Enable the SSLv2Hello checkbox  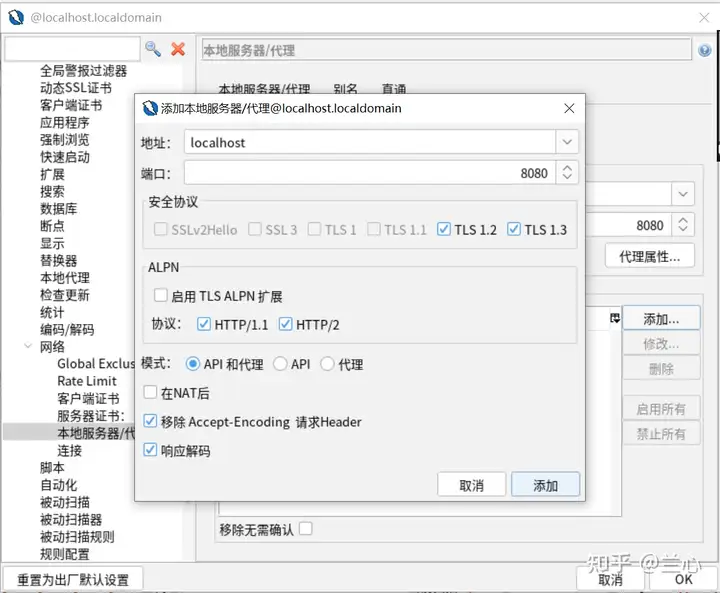[x=160, y=229]
